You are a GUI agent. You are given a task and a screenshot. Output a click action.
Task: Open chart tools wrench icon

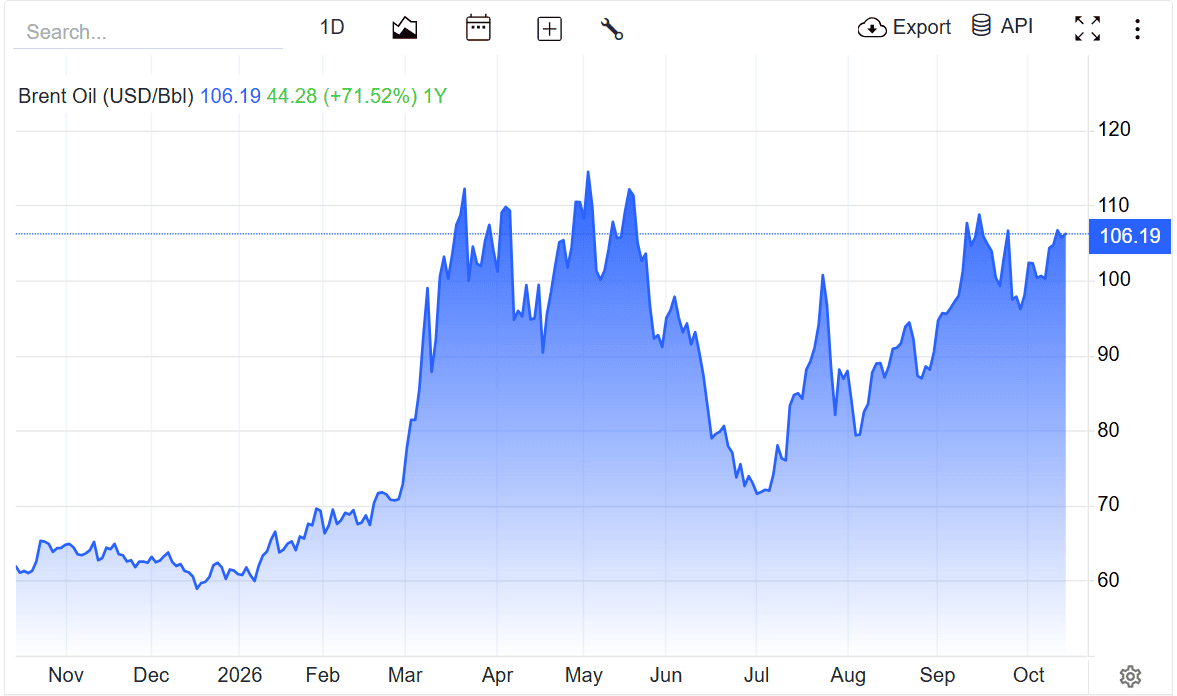pyautogui.click(x=612, y=29)
